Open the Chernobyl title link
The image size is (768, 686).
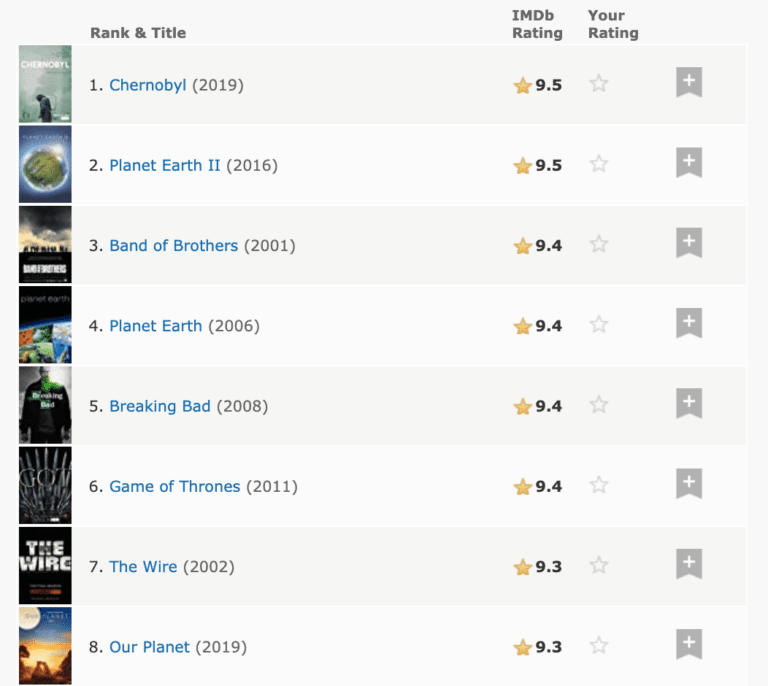(148, 85)
